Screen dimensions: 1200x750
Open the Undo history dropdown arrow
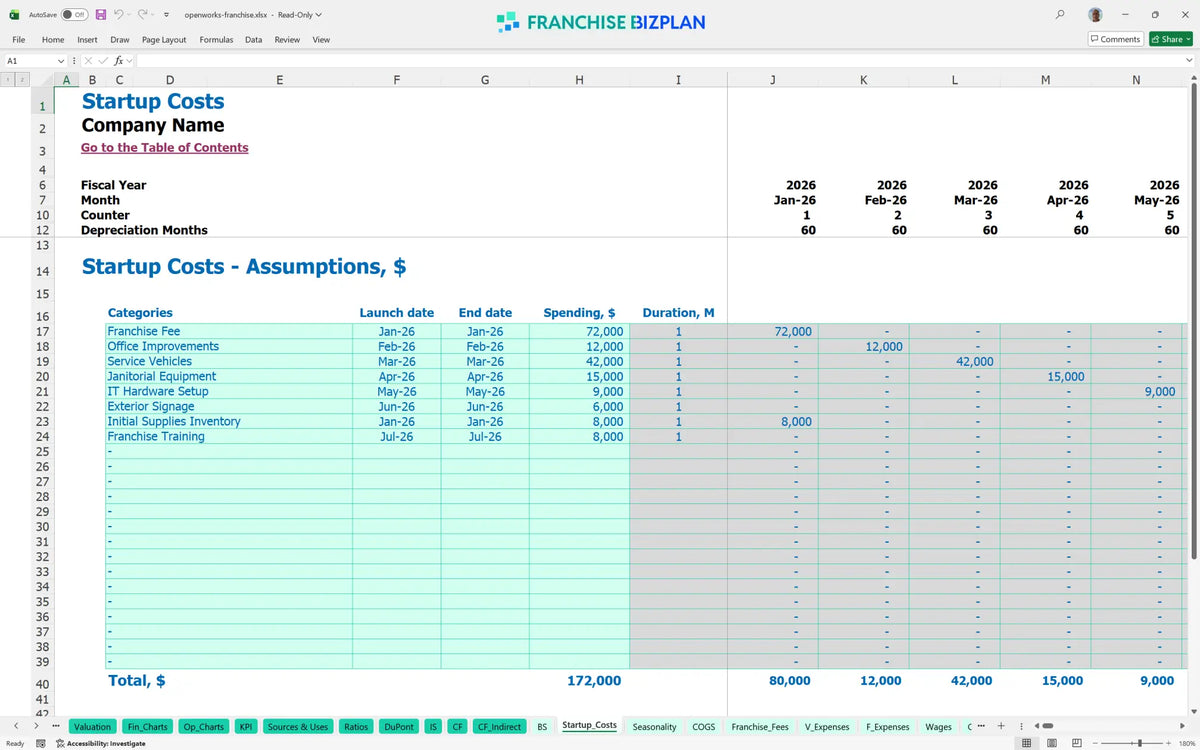130,15
